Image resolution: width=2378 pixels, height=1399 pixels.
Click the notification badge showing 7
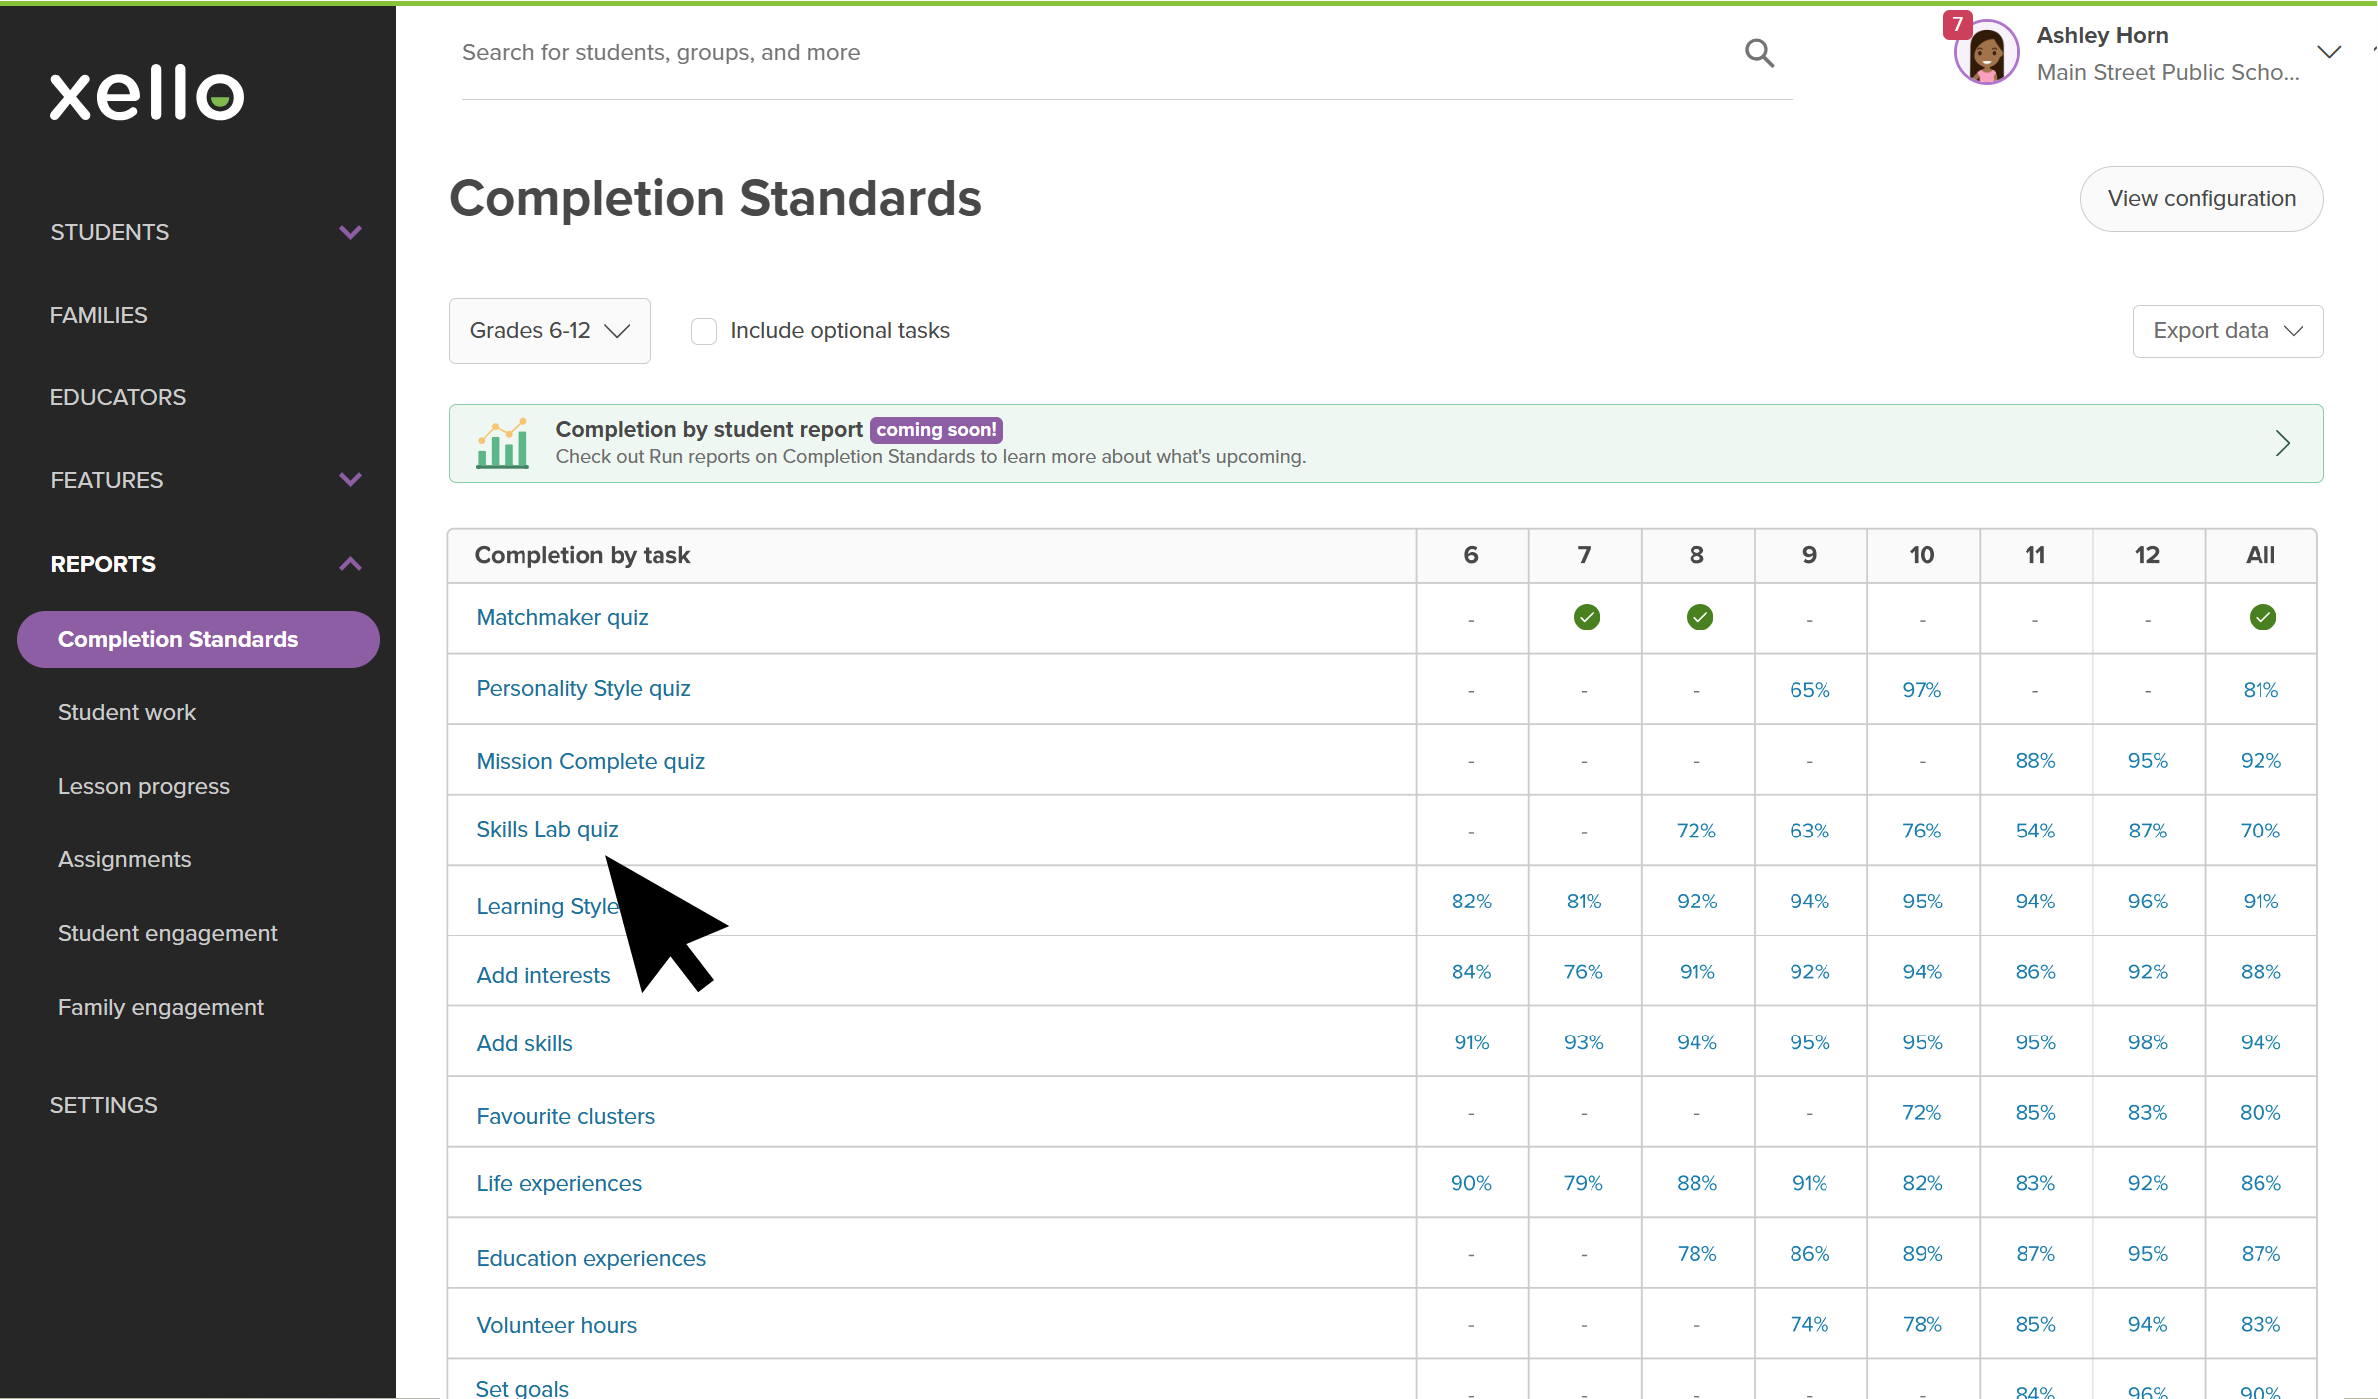point(1957,24)
